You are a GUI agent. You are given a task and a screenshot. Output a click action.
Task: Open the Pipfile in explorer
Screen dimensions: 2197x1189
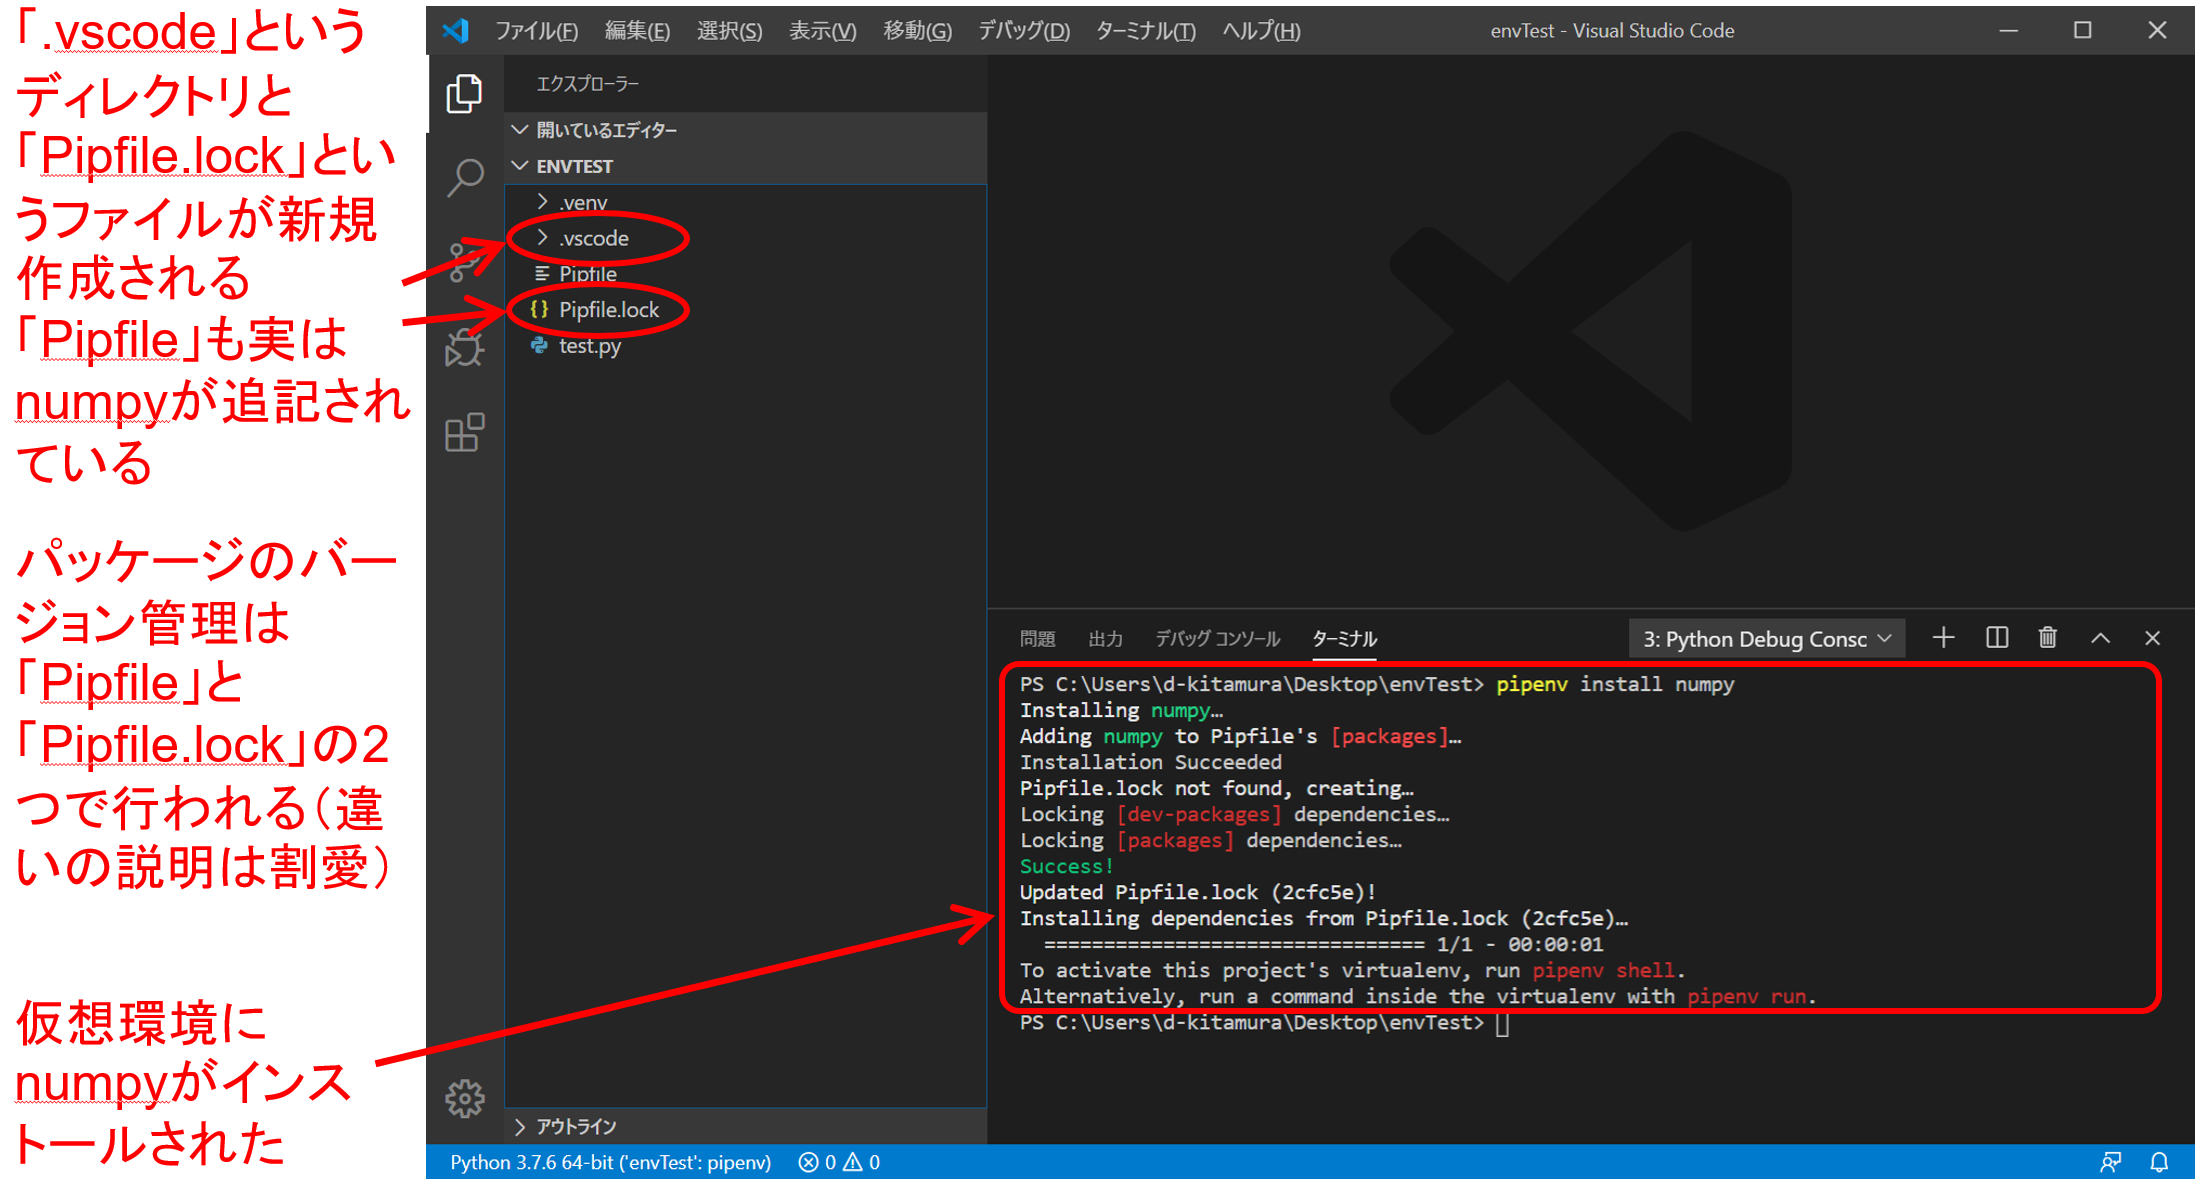pyautogui.click(x=745, y=274)
